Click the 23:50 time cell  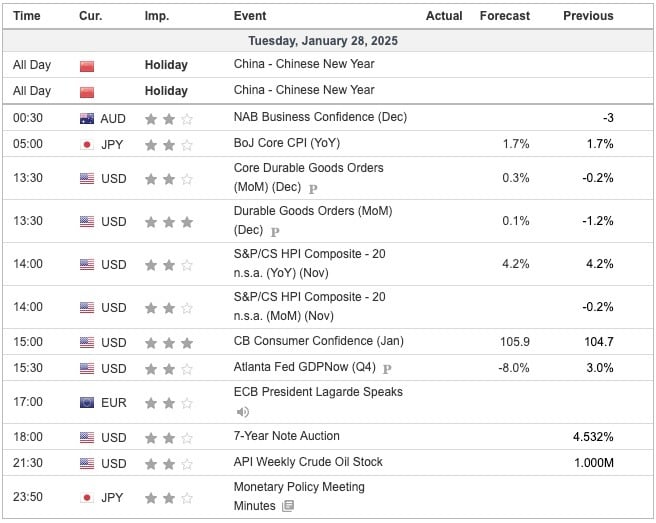[28, 497]
